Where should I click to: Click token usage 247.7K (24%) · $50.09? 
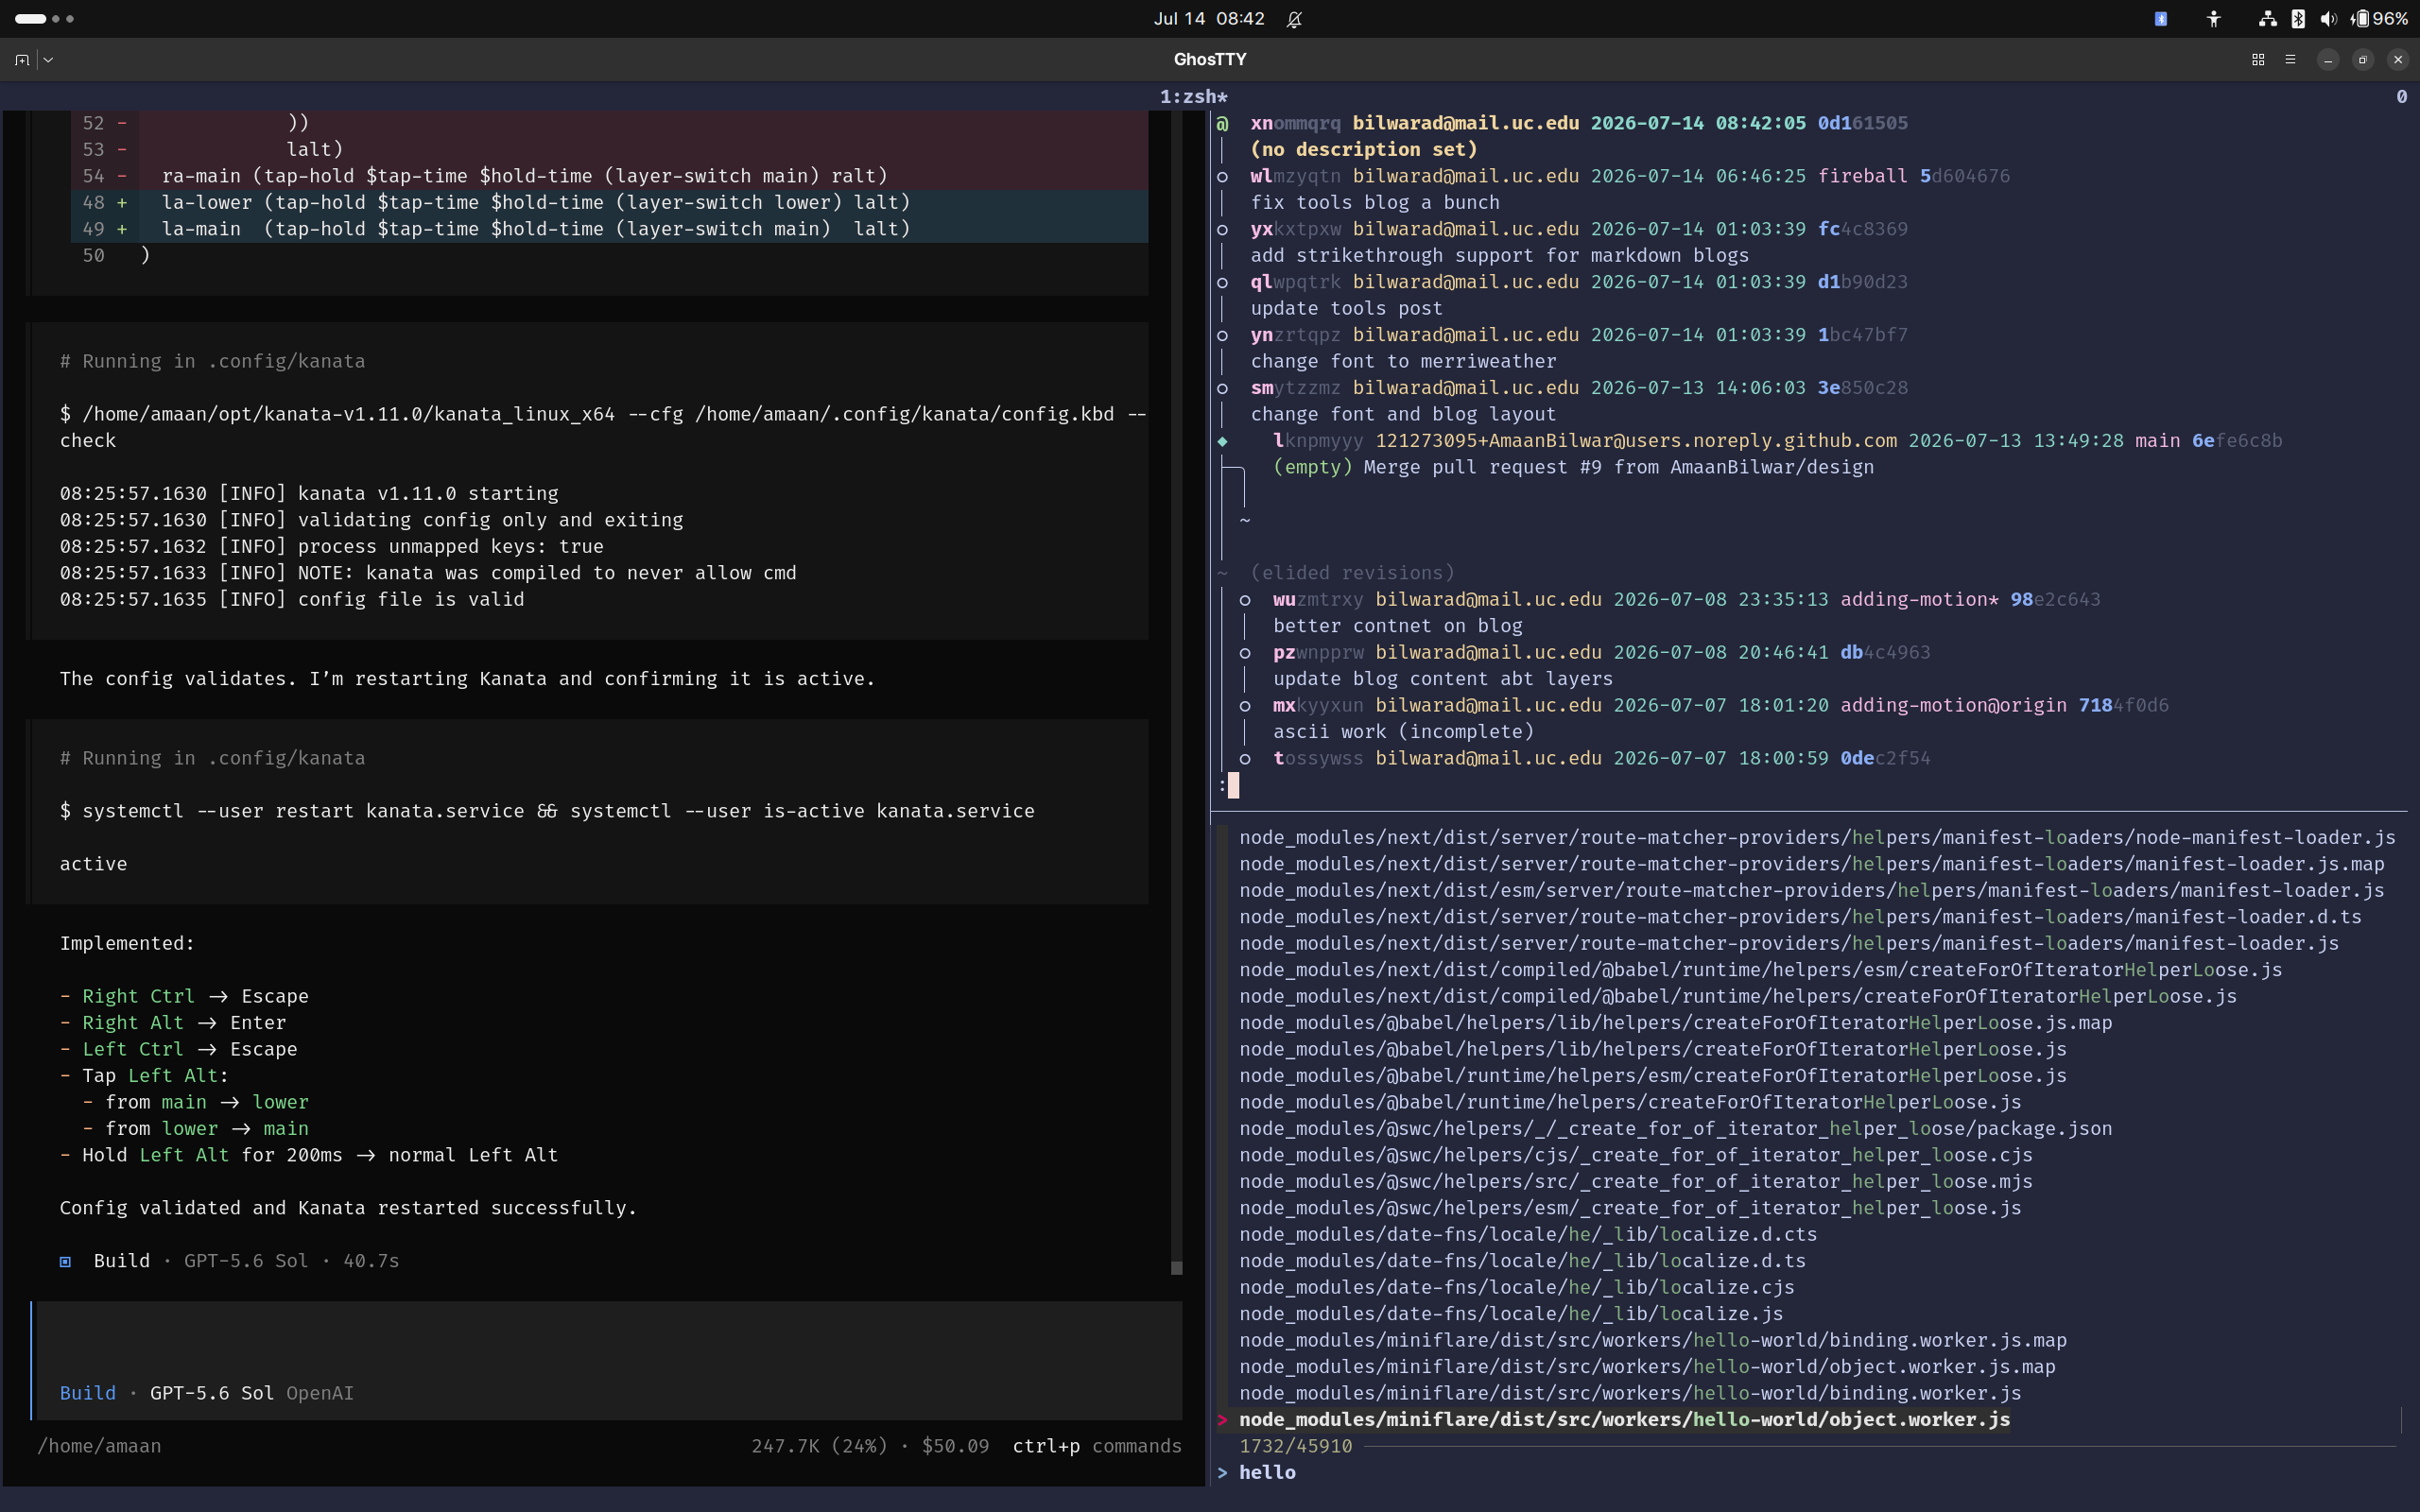point(870,1447)
